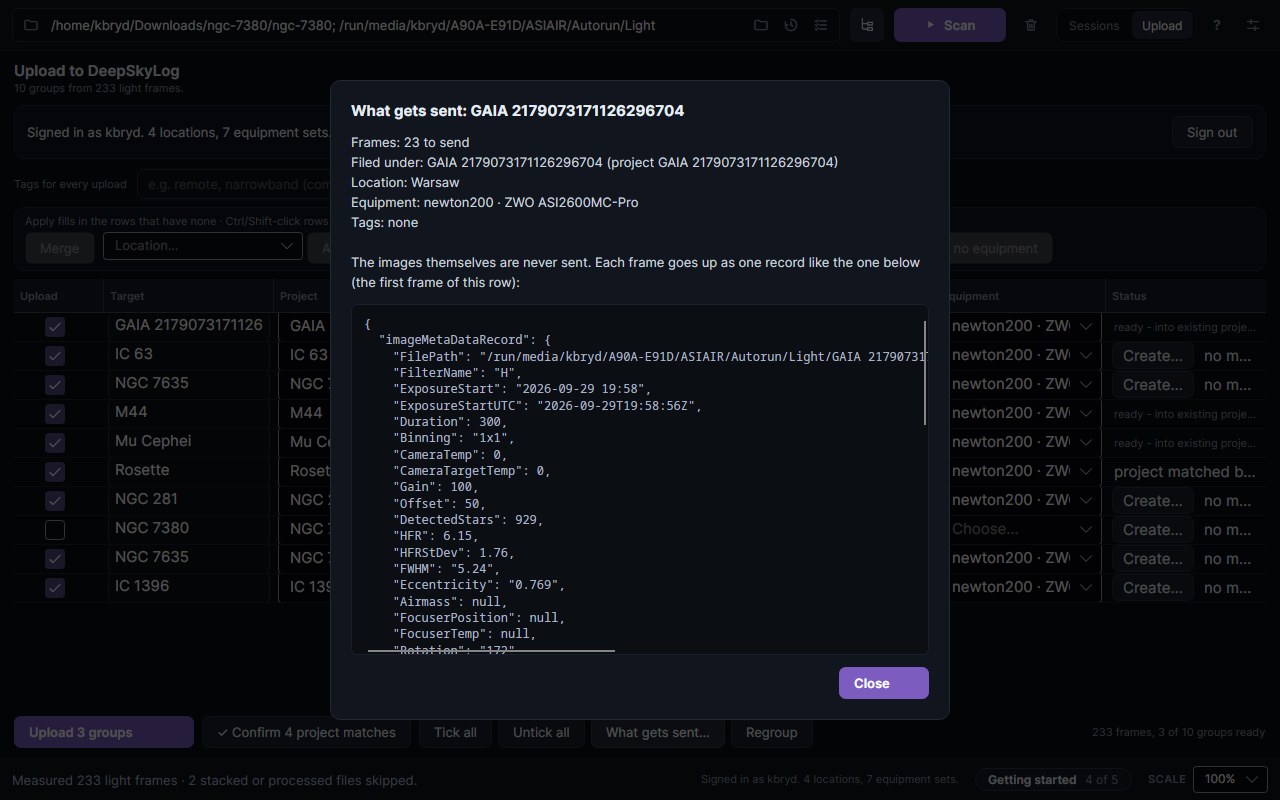Screen dimensions: 1280x800
Task: Confirm 4 project matches
Action: coord(306,732)
